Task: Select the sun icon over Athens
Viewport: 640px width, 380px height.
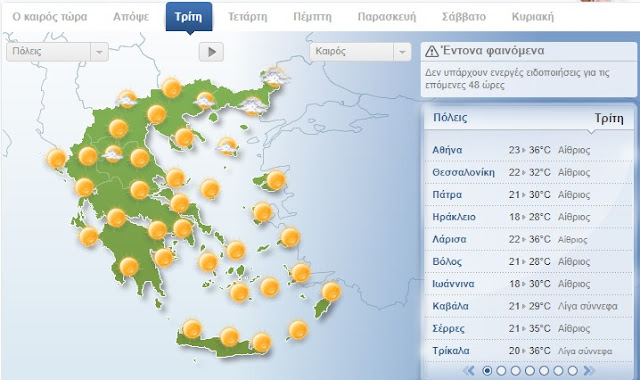Action: (182, 229)
